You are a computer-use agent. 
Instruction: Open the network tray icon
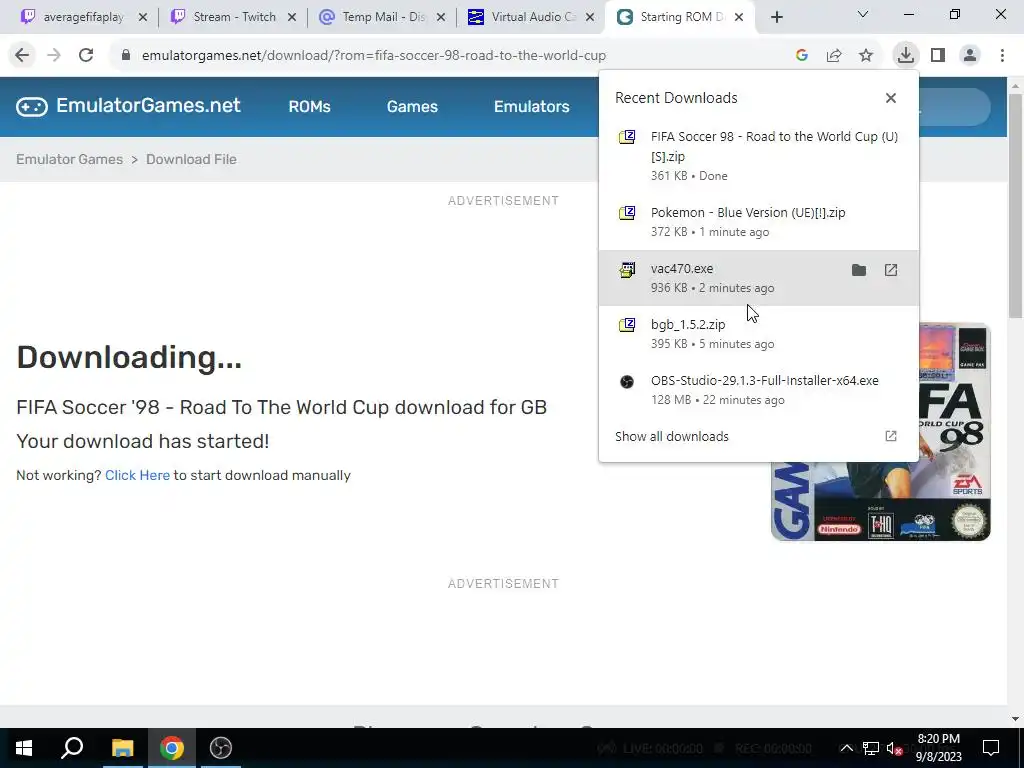(871, 748)
